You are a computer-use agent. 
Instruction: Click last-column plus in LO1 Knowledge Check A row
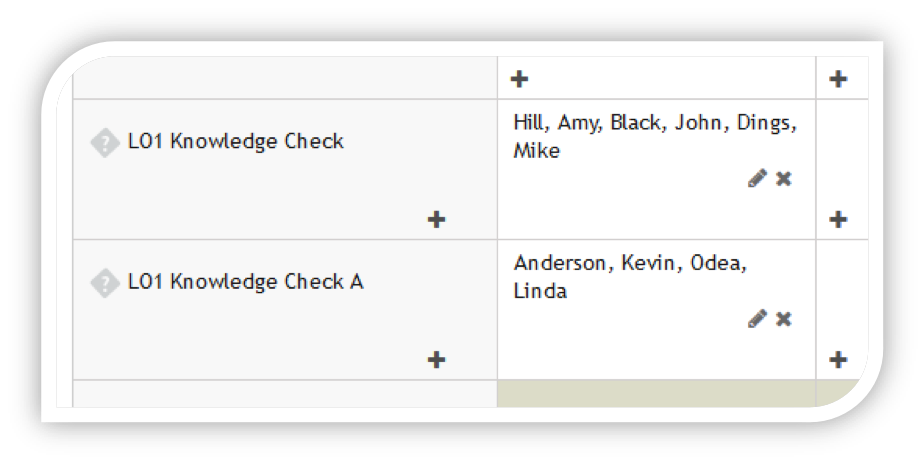(x=838, y=359)
